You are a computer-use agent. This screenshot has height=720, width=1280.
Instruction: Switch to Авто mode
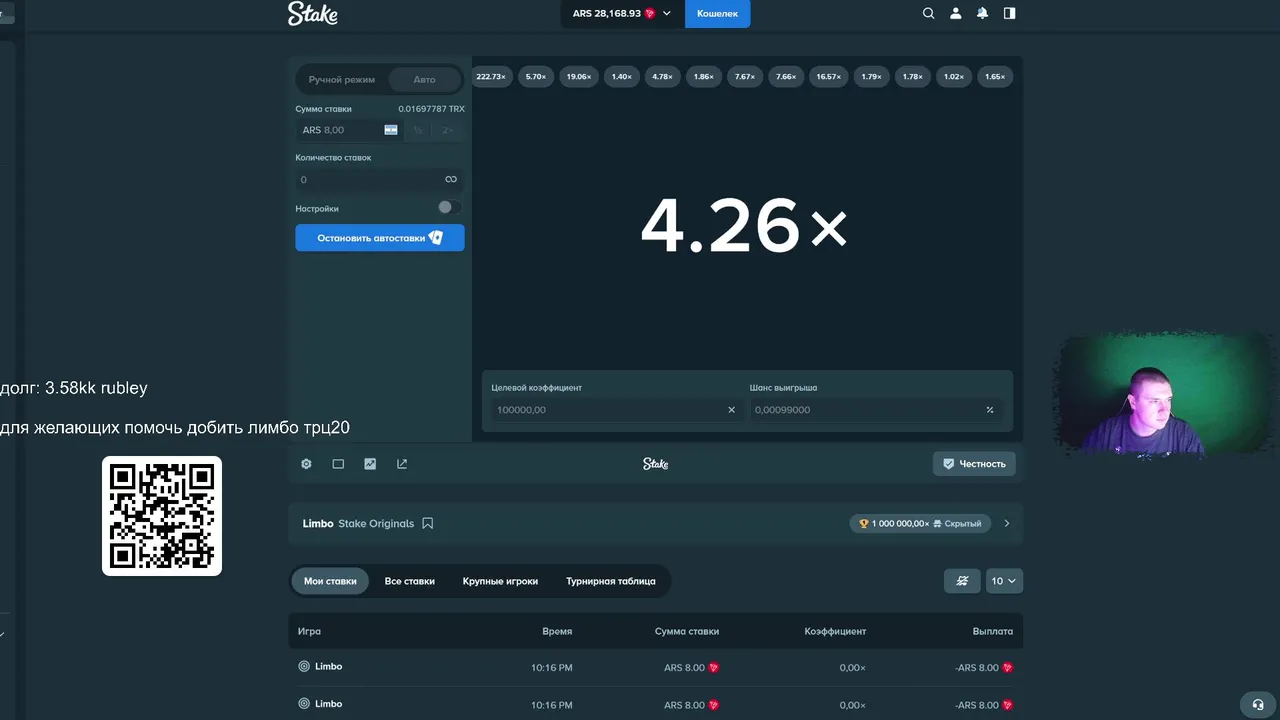click(x=425, y=79)
